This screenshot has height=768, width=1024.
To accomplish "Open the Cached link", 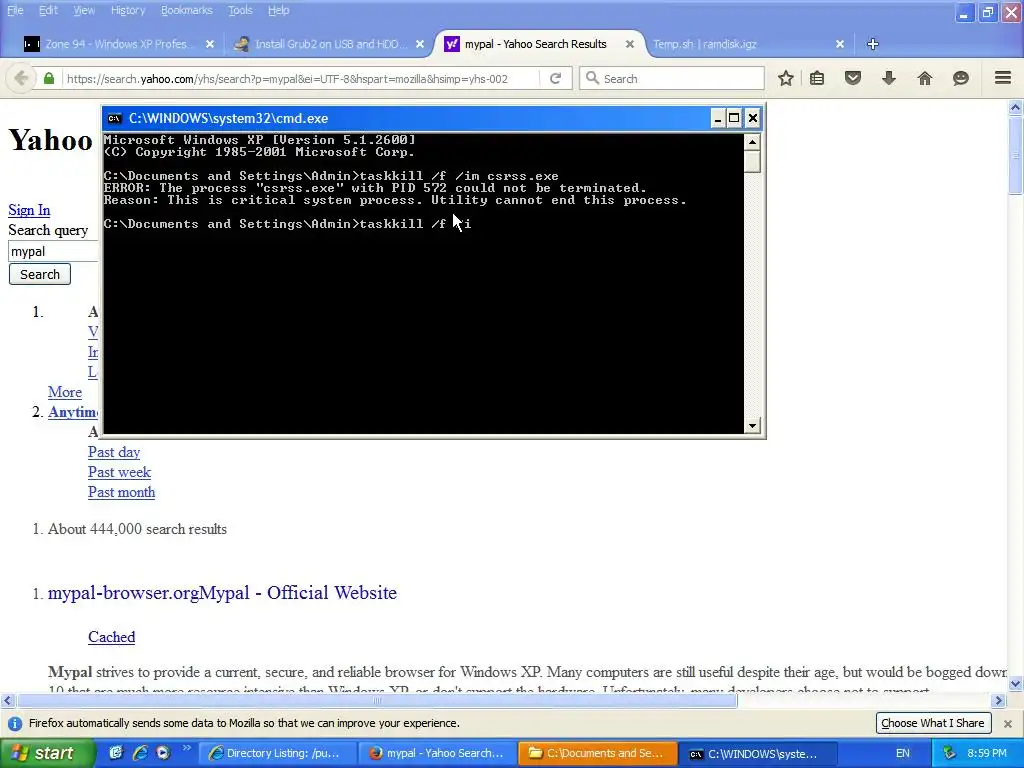I will click(112, 637).
